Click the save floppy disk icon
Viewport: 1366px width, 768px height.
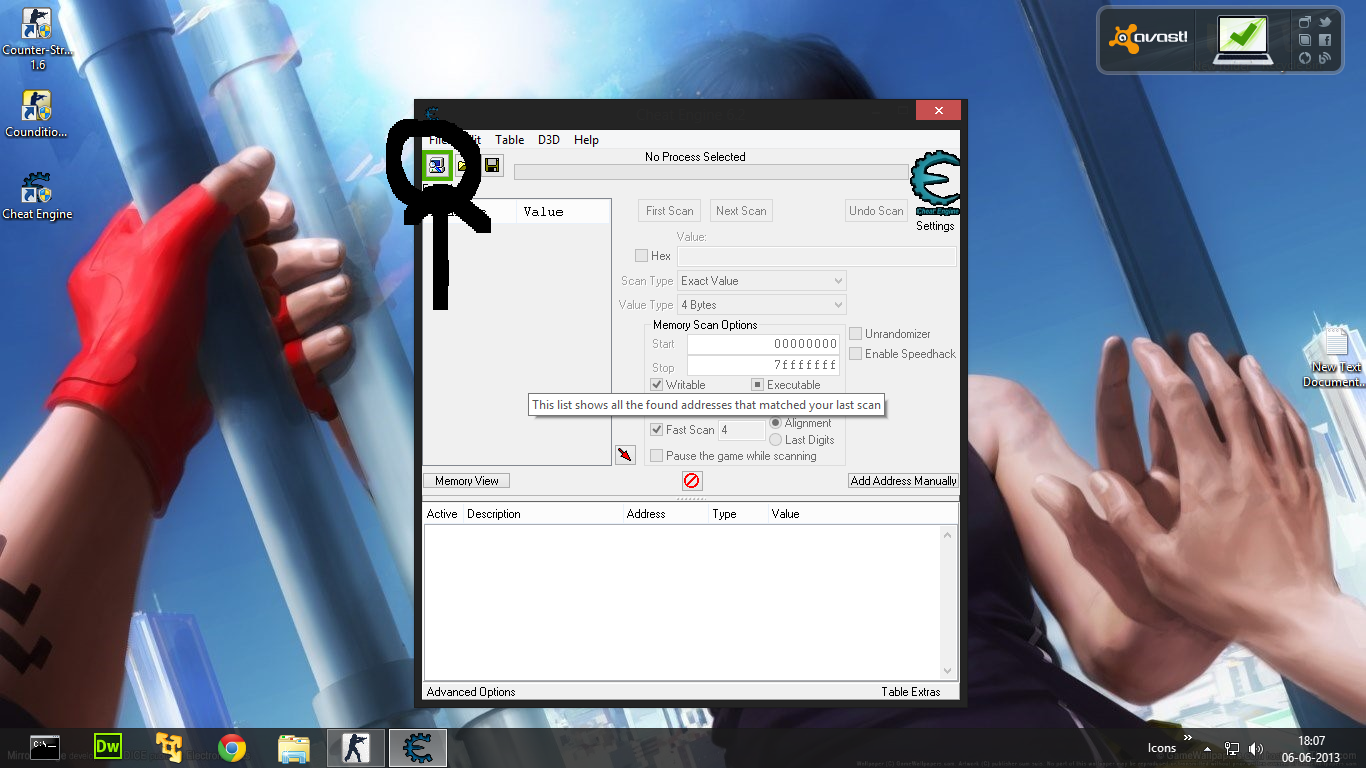point(492,165)
